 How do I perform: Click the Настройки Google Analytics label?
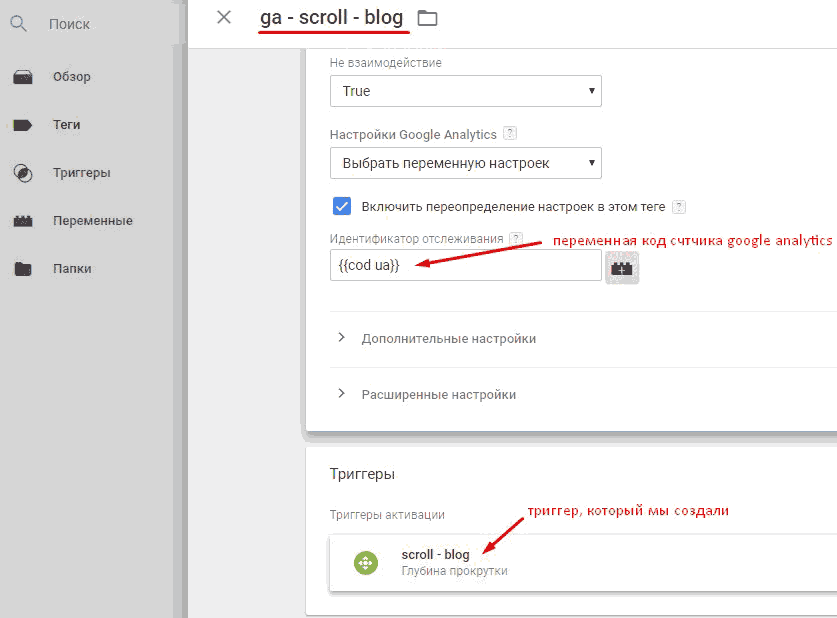[413, 134]
